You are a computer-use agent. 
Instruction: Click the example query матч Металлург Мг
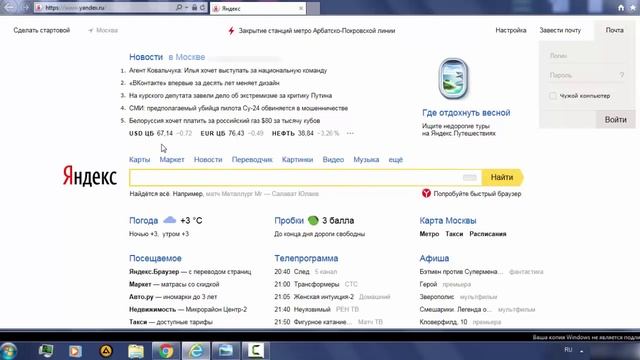(262, 194)
